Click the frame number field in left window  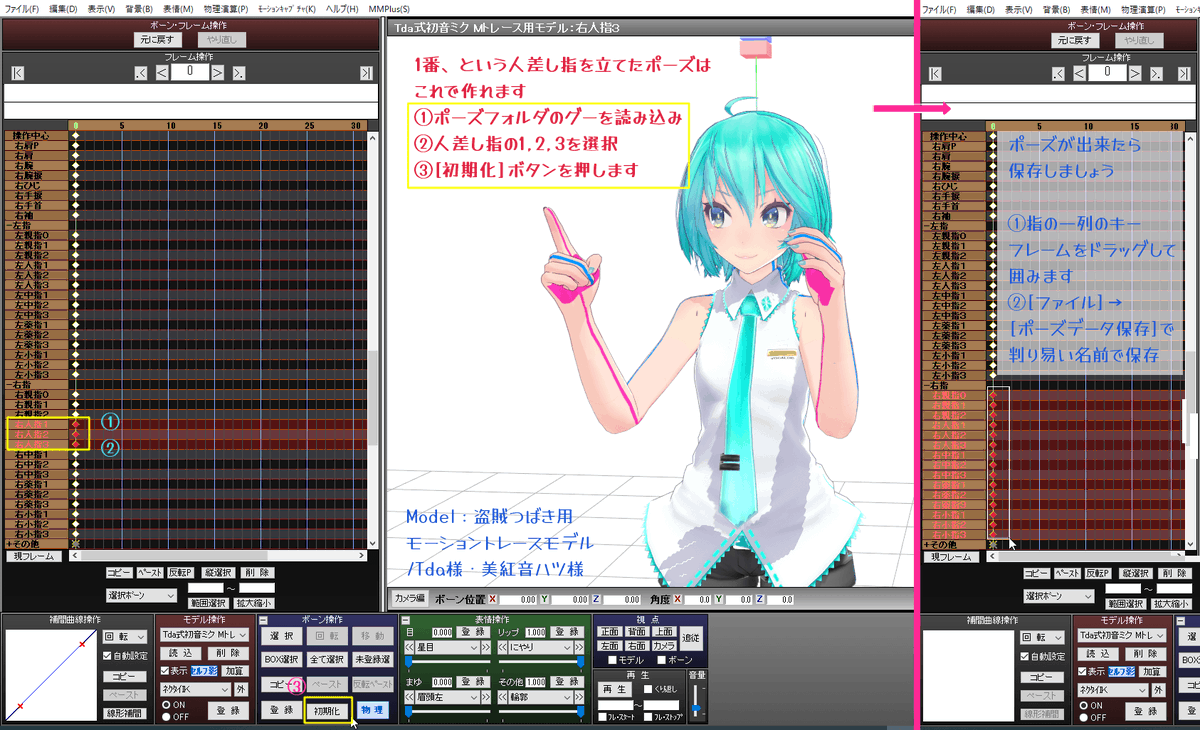coord(189,73)
